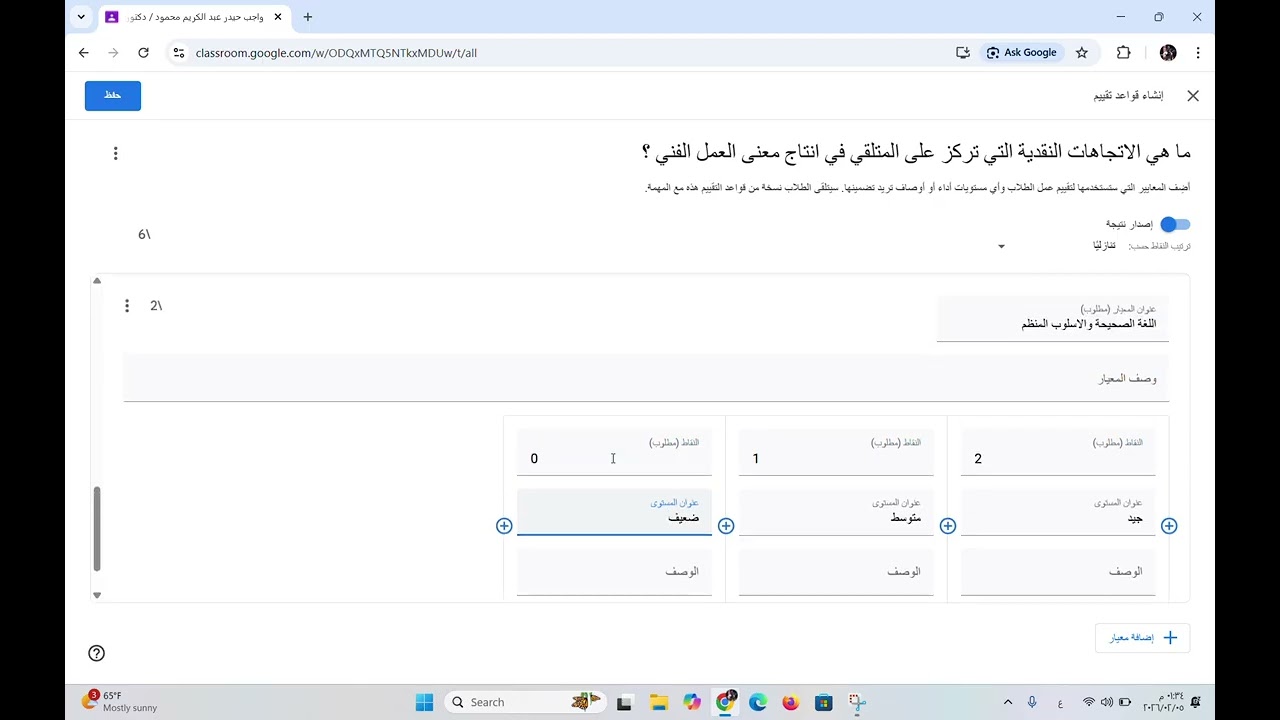Viewport: 1280px width, 720px height.
Task: Go back with browser back arrow
Action: pos(84,53)
